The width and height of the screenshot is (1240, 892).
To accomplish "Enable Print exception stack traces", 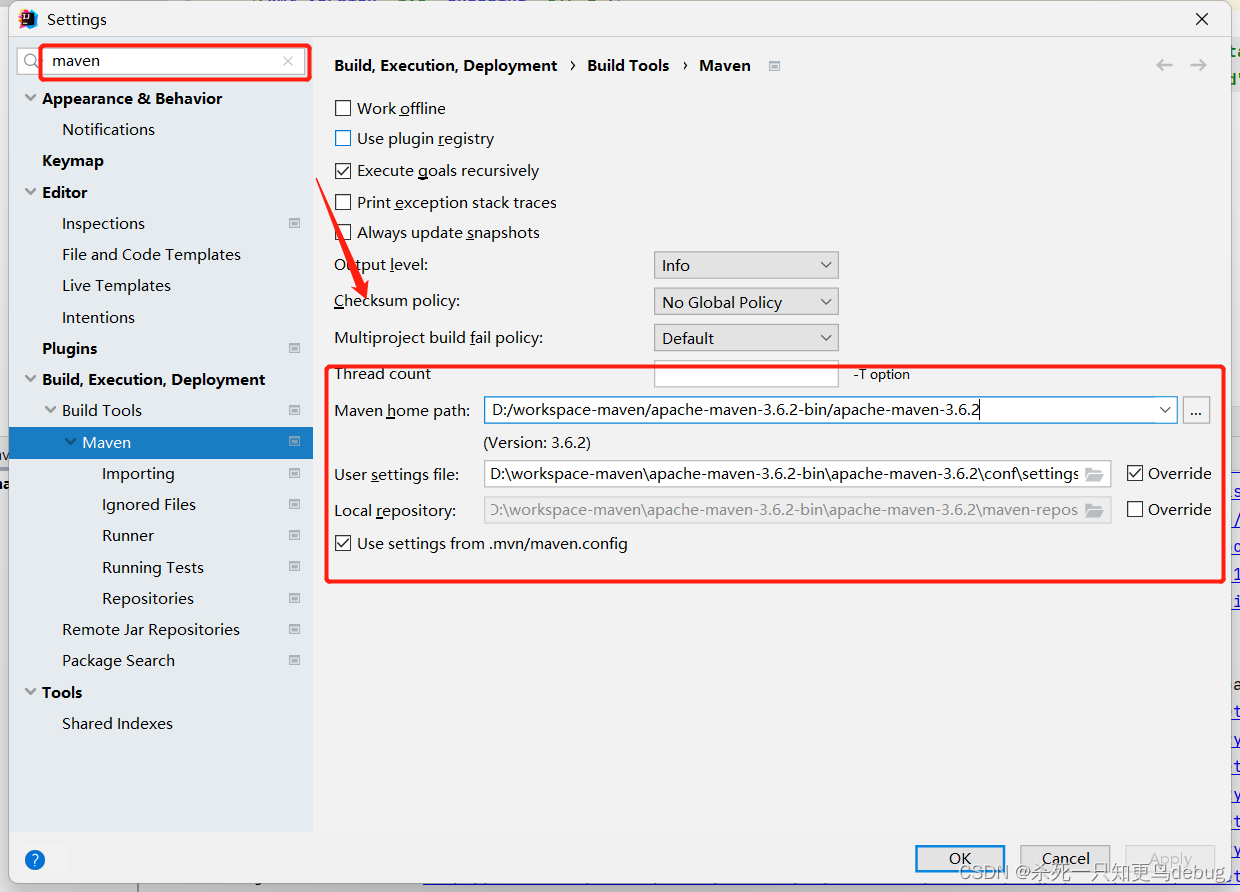I will [x=343, y=202].
